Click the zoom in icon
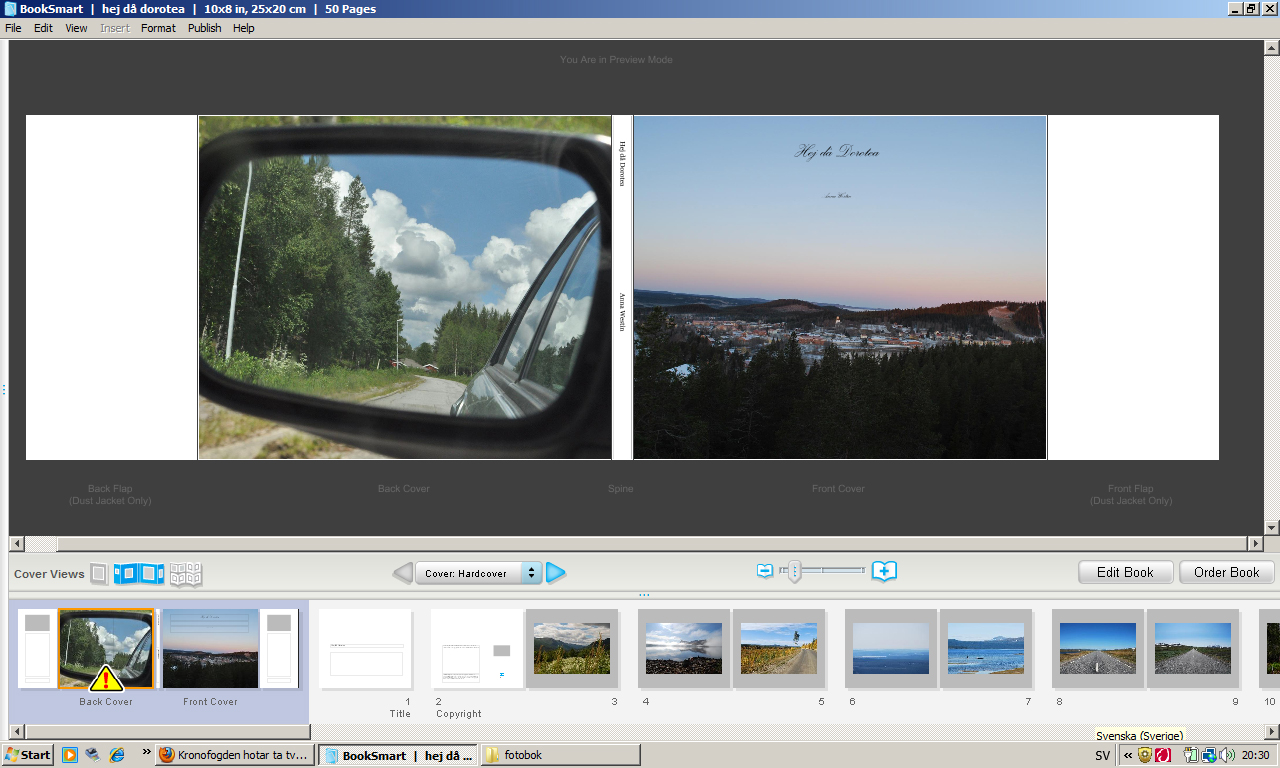This screenshot has width=1280, height=768. coord(884,571)
